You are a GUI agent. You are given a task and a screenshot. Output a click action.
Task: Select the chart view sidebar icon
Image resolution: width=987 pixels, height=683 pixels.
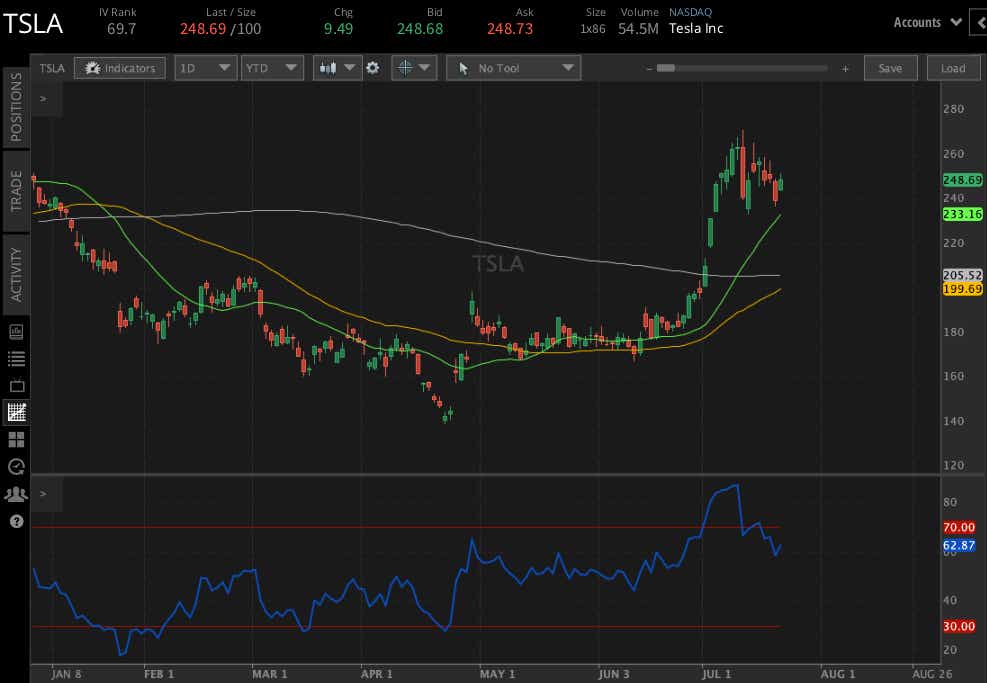[16, 412]
